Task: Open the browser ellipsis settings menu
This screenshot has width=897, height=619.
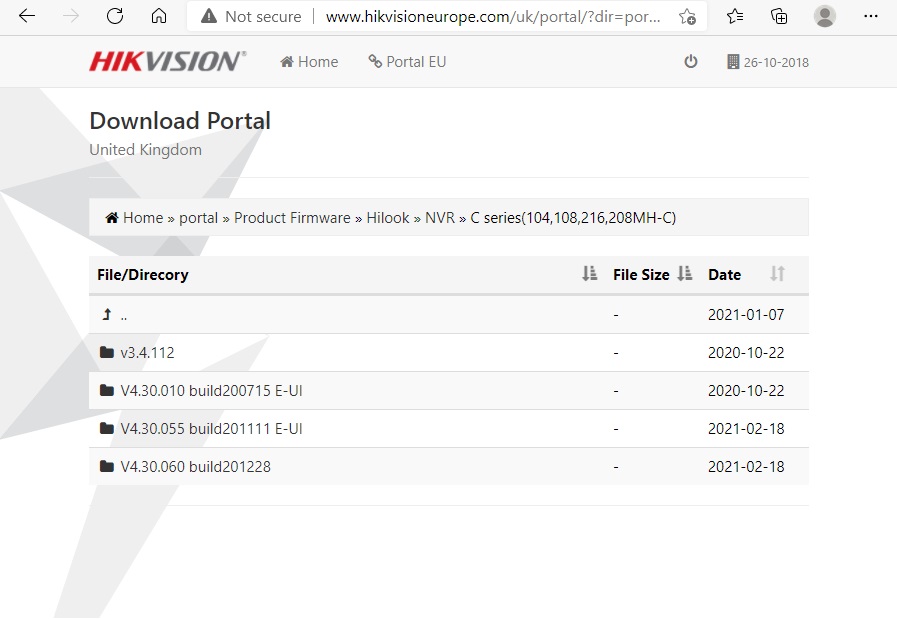Action: click(x=871, y=16)
